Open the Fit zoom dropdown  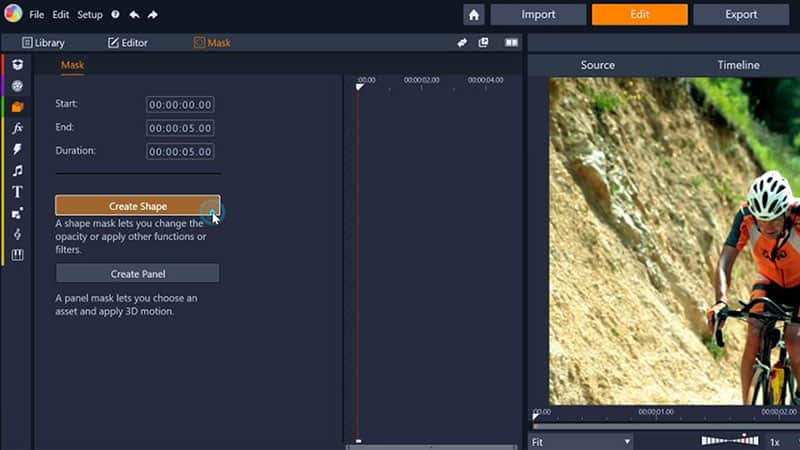[x=581, y=441]
